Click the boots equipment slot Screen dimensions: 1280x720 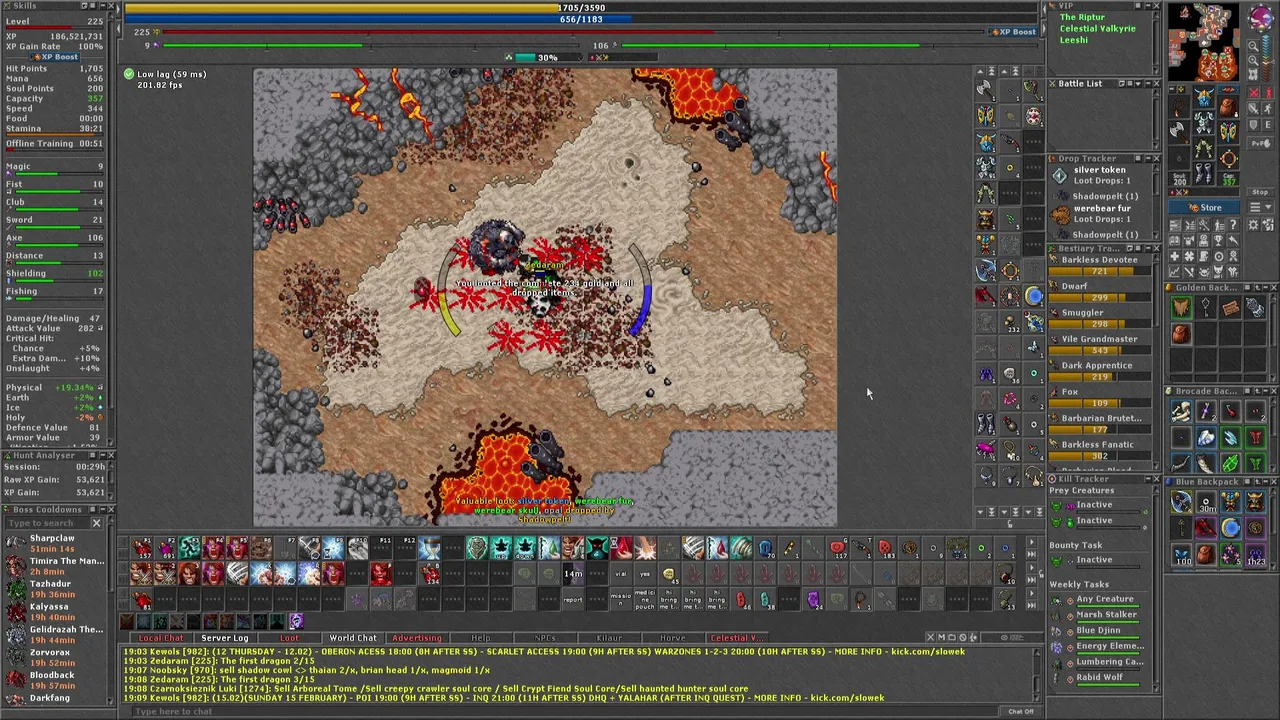[1203, 173]
